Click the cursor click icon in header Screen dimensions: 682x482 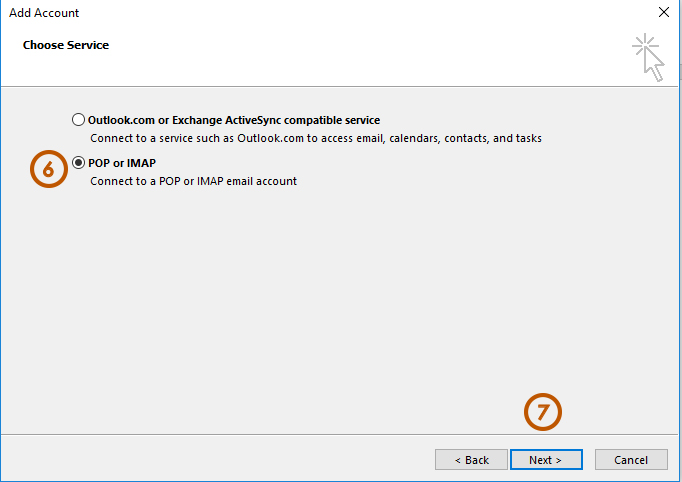tap(650, 57)
